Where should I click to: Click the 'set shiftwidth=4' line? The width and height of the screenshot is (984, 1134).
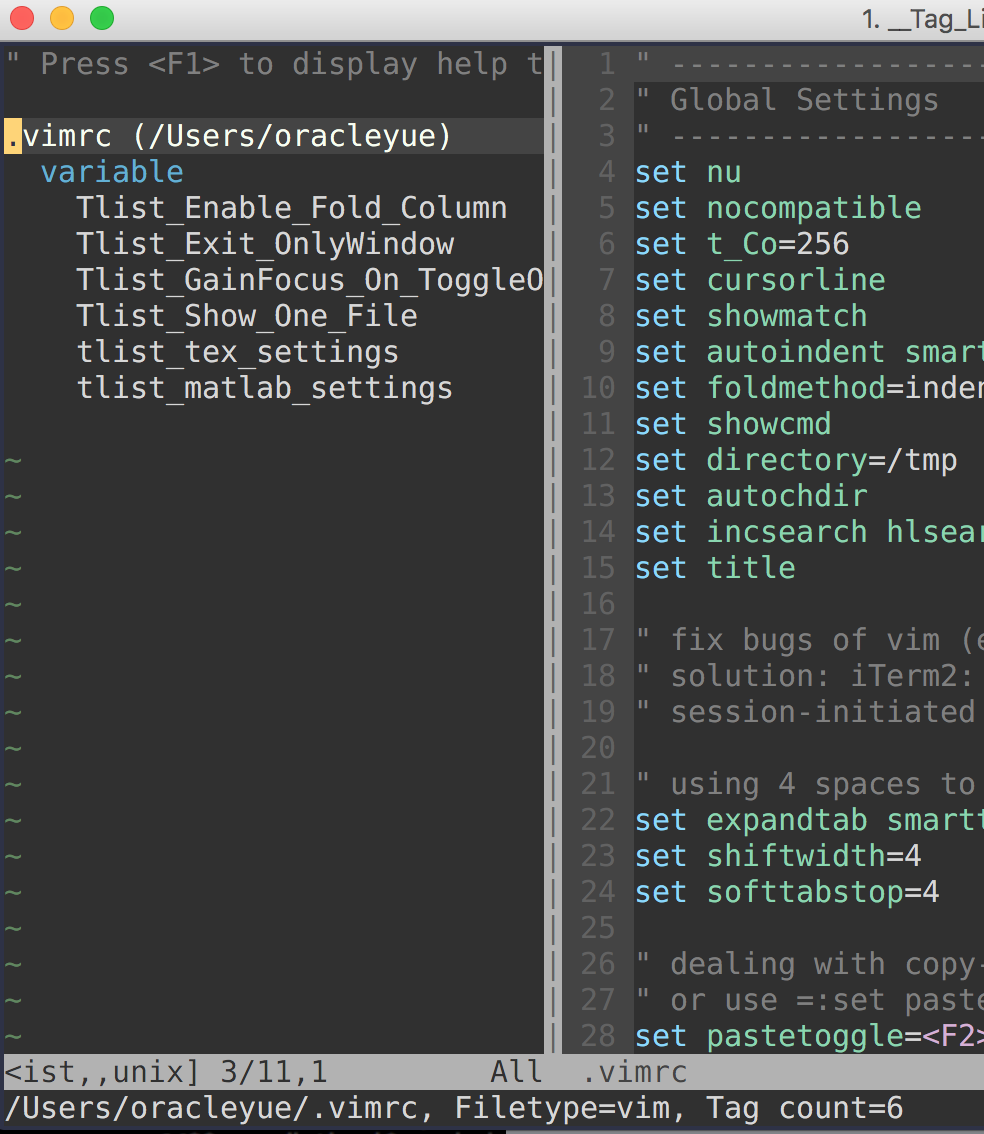click(779, 856)
